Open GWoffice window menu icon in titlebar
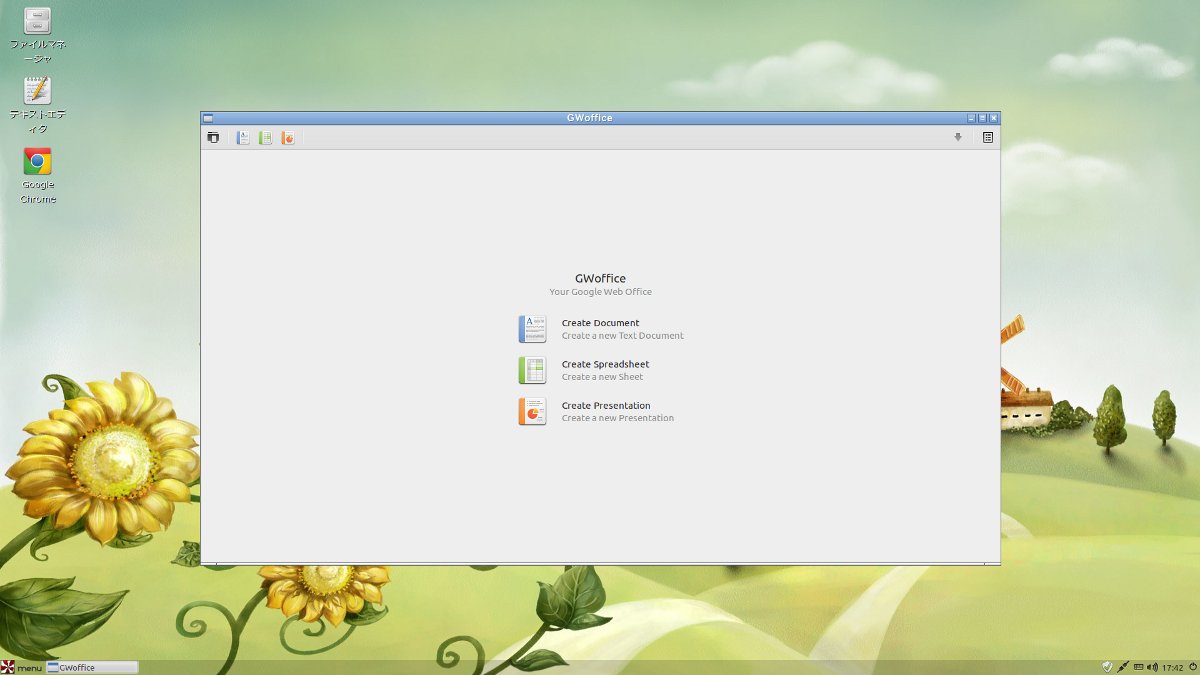The image size is (1200, 675). pos(208,118)
